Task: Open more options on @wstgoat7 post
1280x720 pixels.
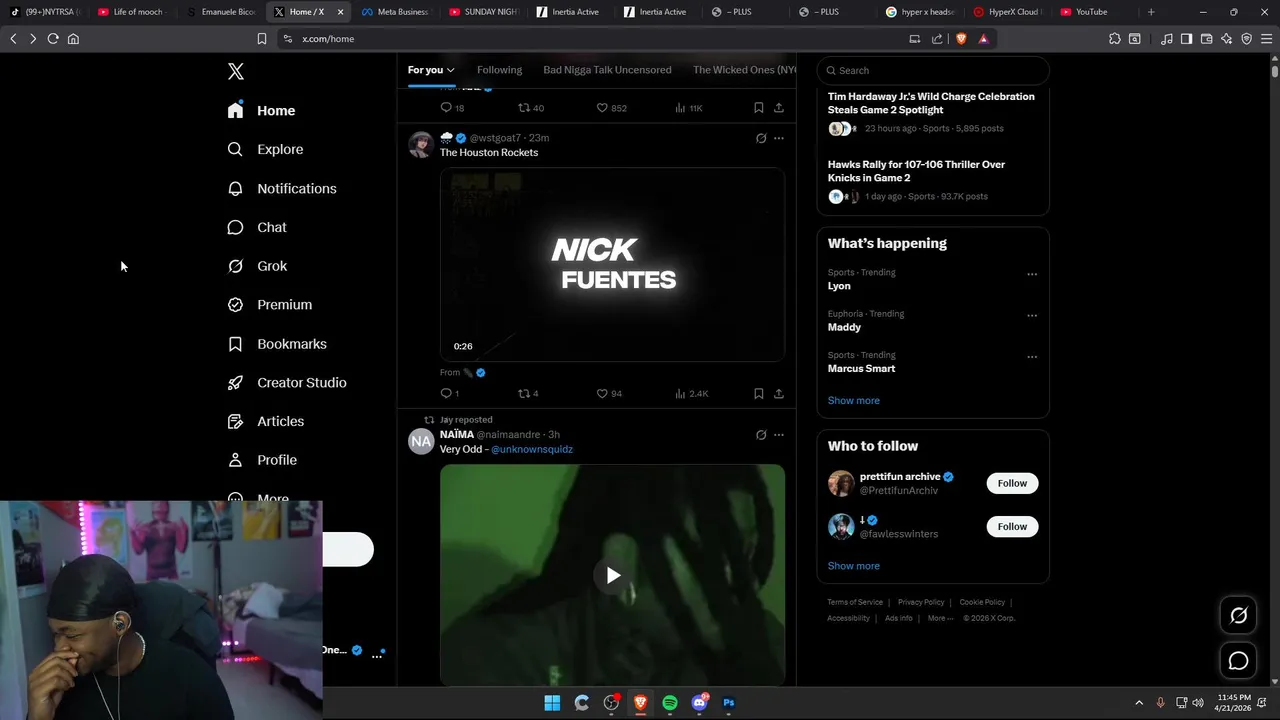Action: click(x=779, y=138)
